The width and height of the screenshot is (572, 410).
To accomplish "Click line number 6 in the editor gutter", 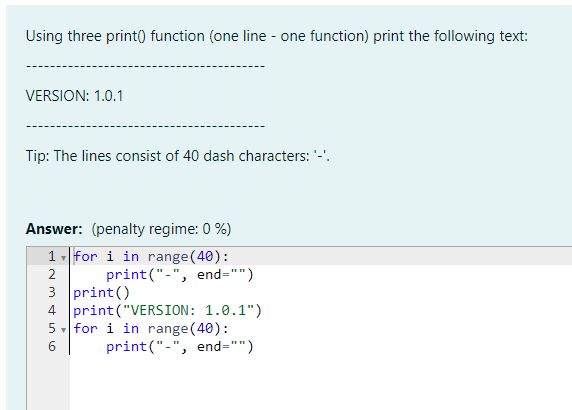I will click(x=52, y=346).
